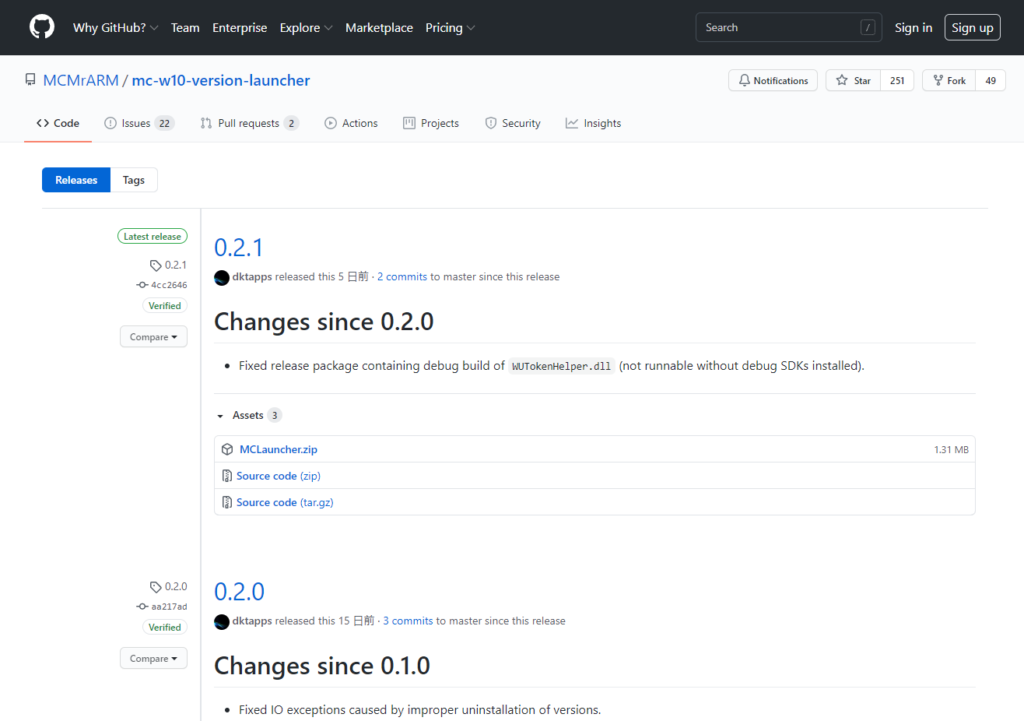Open the Compare dropdown for release 0.2.0
This screenshot has height=721, width=1024.
(153, 658)
